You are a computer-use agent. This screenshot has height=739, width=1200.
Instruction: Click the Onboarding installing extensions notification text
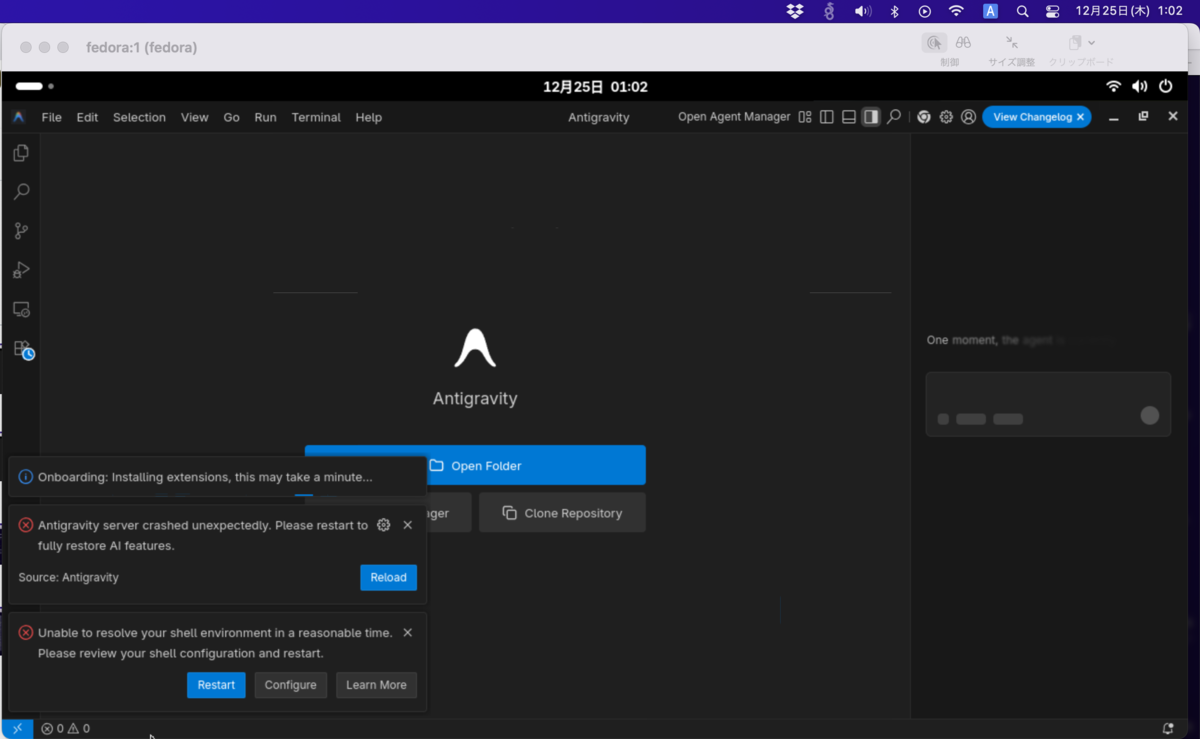[x=205, y=477]
